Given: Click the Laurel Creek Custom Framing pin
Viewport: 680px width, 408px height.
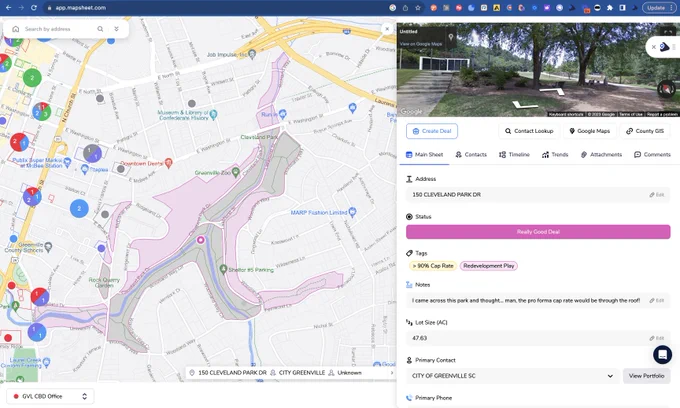Looking at the screenshot, I should [46, 361].
